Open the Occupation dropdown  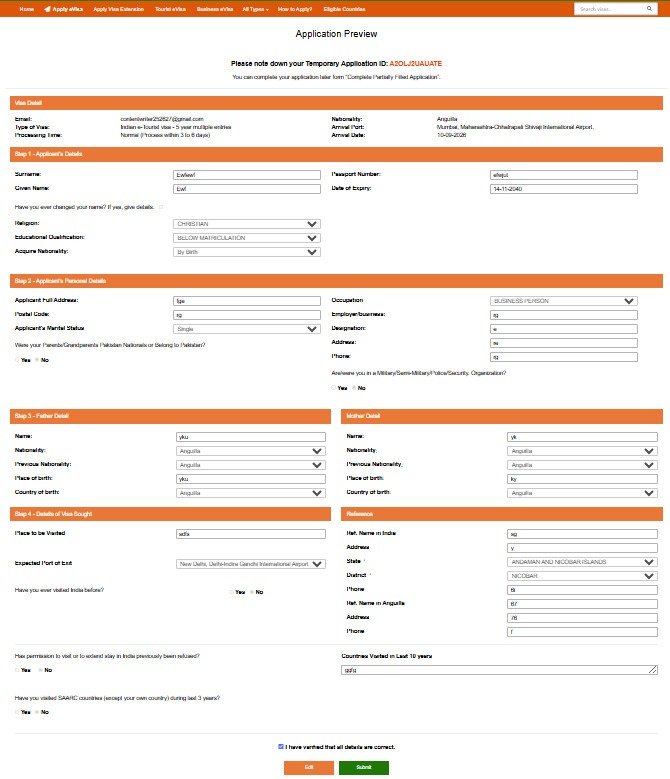(564, 301)
